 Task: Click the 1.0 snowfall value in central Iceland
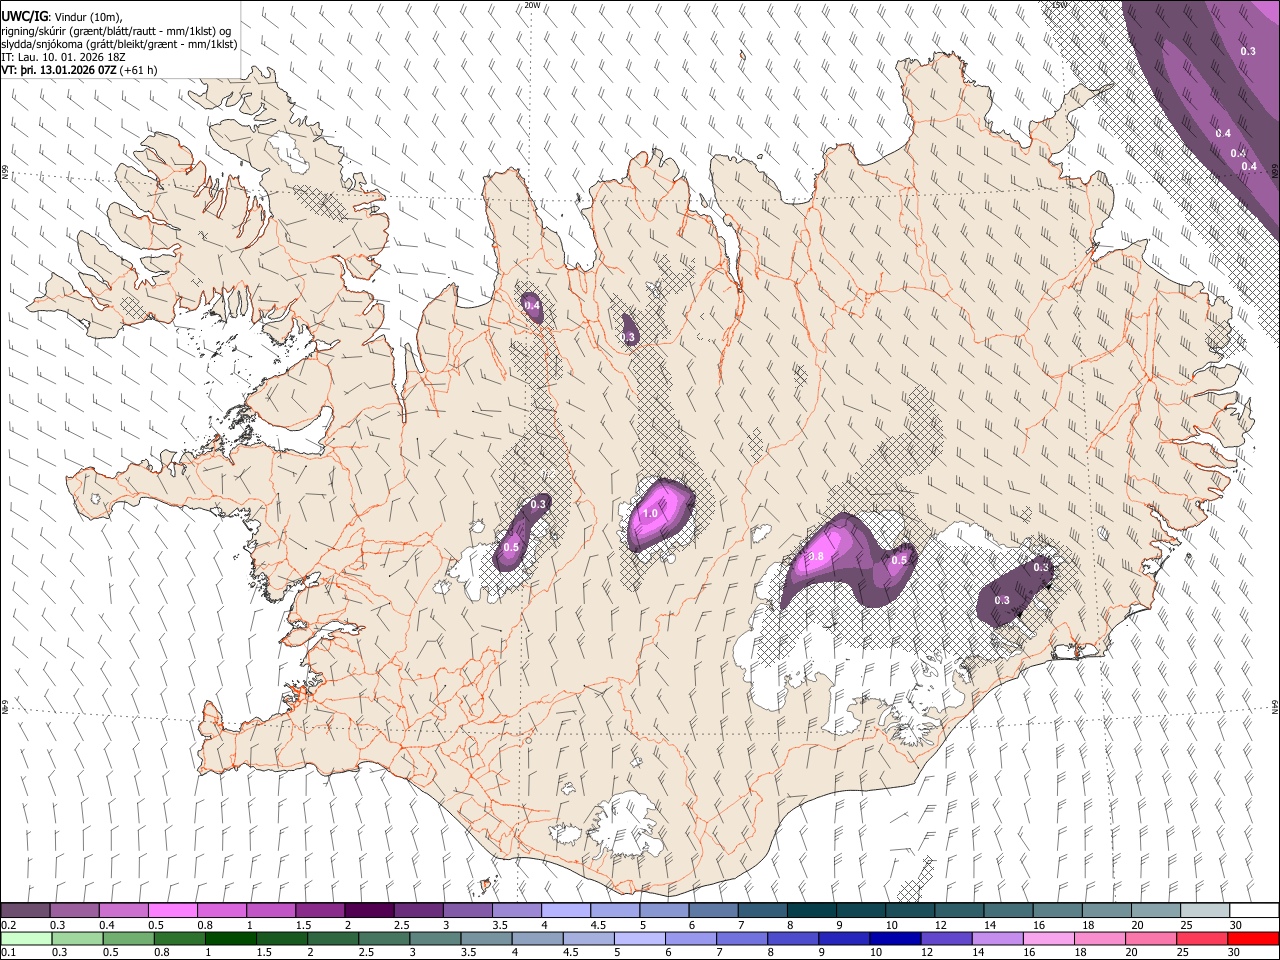[650, 513]
